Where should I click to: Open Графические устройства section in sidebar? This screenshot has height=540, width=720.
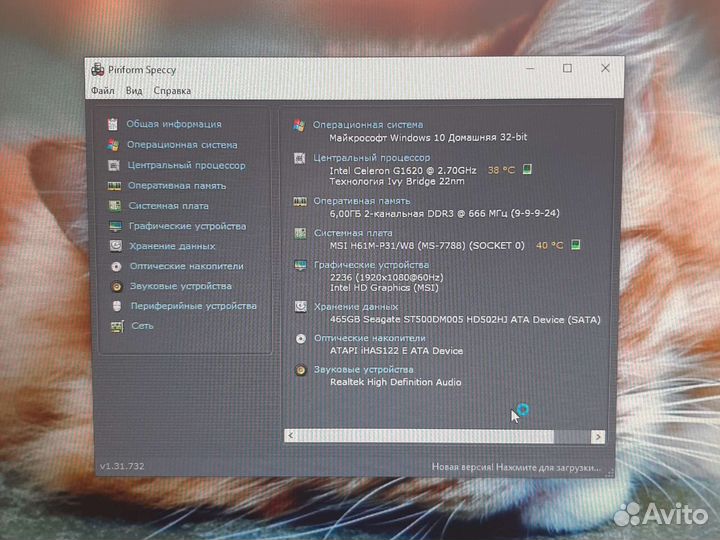tap(187, 226)
